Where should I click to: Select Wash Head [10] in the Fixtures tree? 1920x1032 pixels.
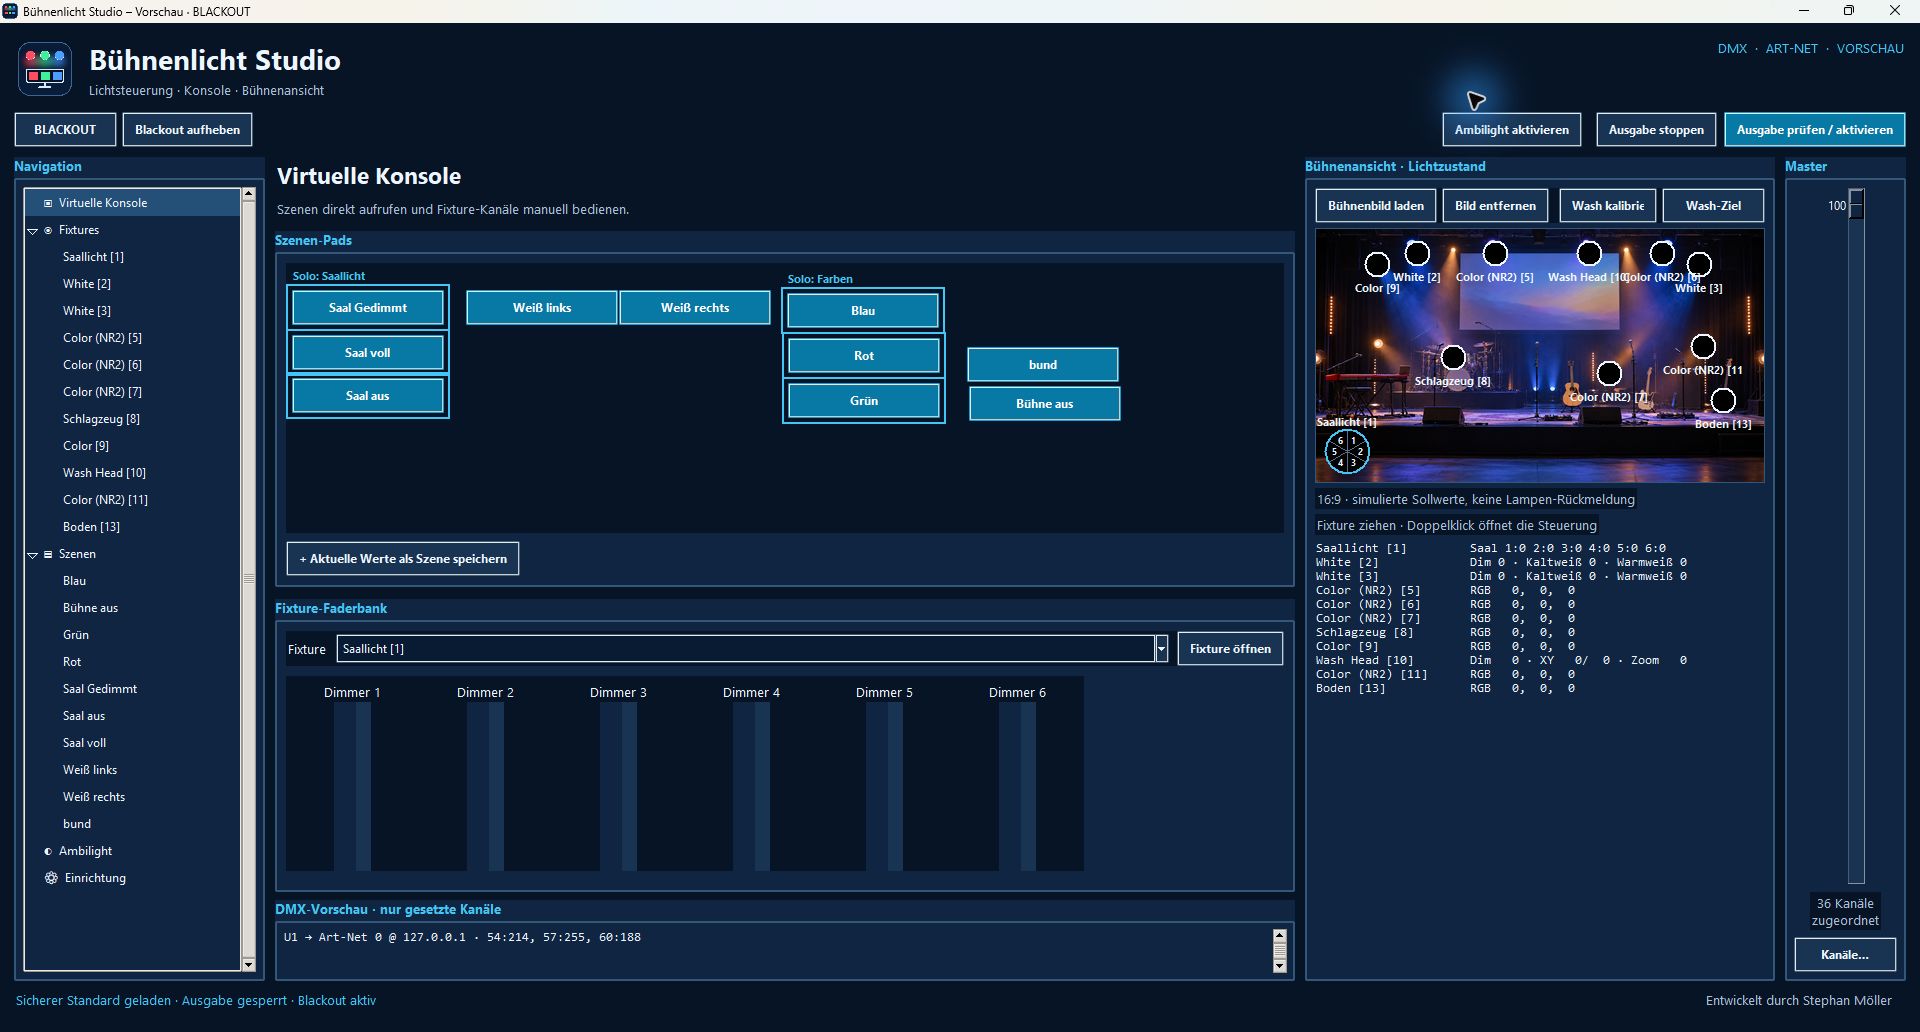coord(104,473)
